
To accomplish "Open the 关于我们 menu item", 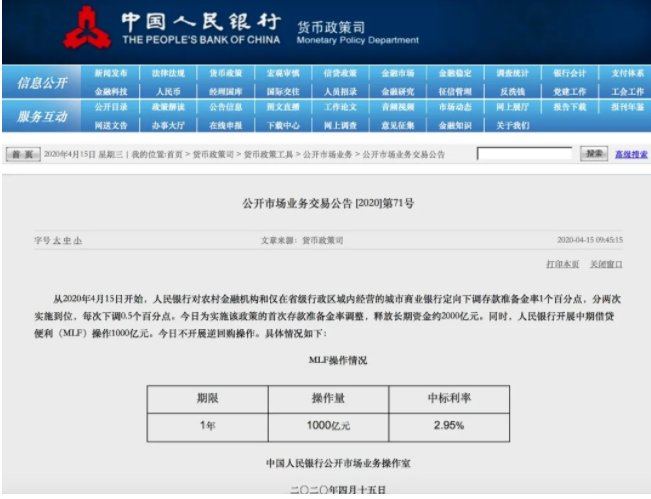I will pyautogui.click(x=513, y=125).
